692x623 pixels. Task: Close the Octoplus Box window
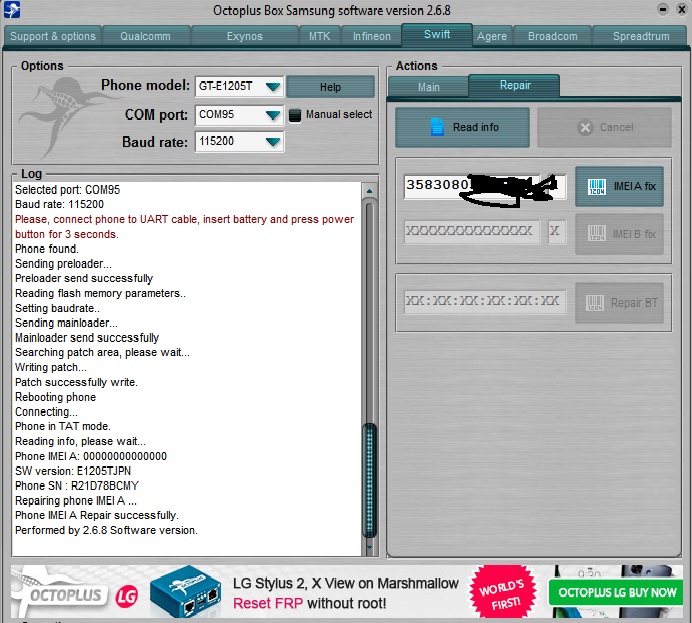pos(682,9)
